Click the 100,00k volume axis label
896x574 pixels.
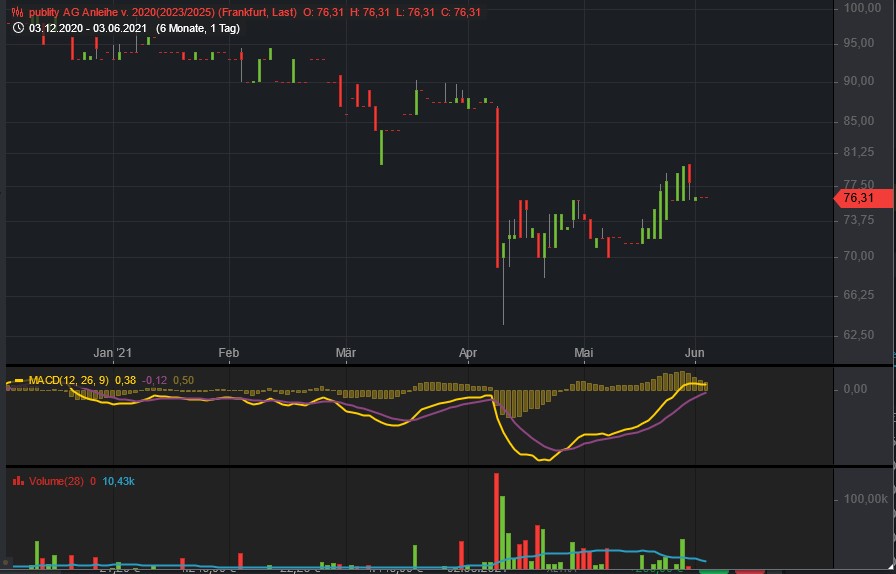click(x=866, y=500)
